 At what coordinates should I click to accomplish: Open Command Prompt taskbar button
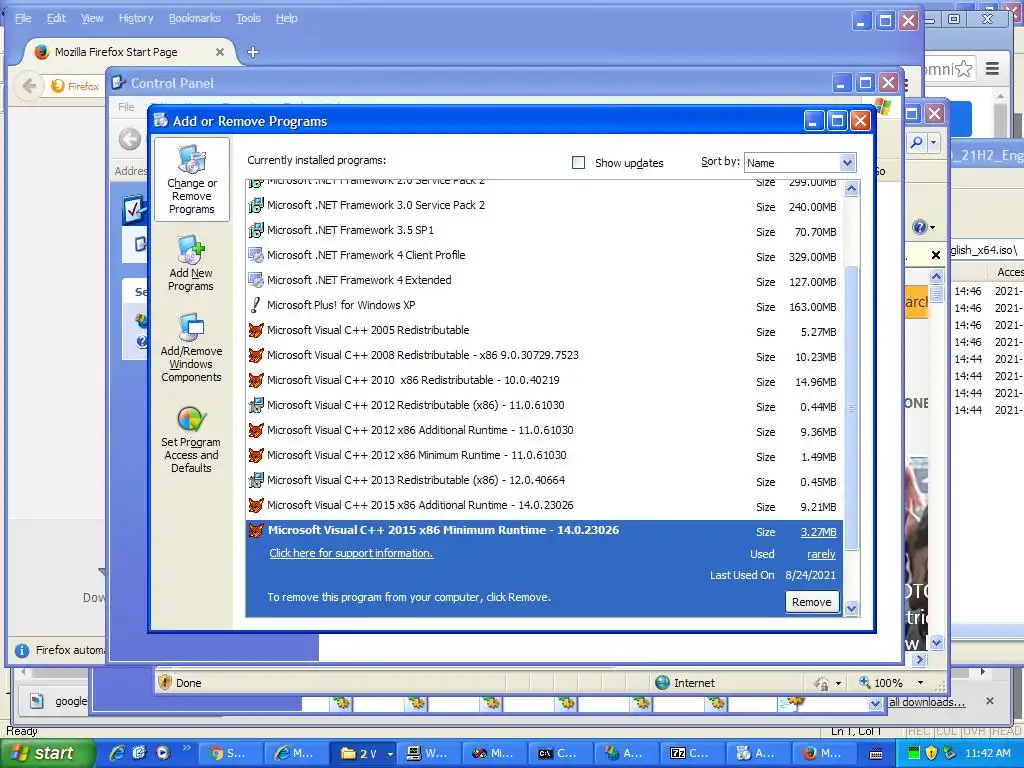560,753
